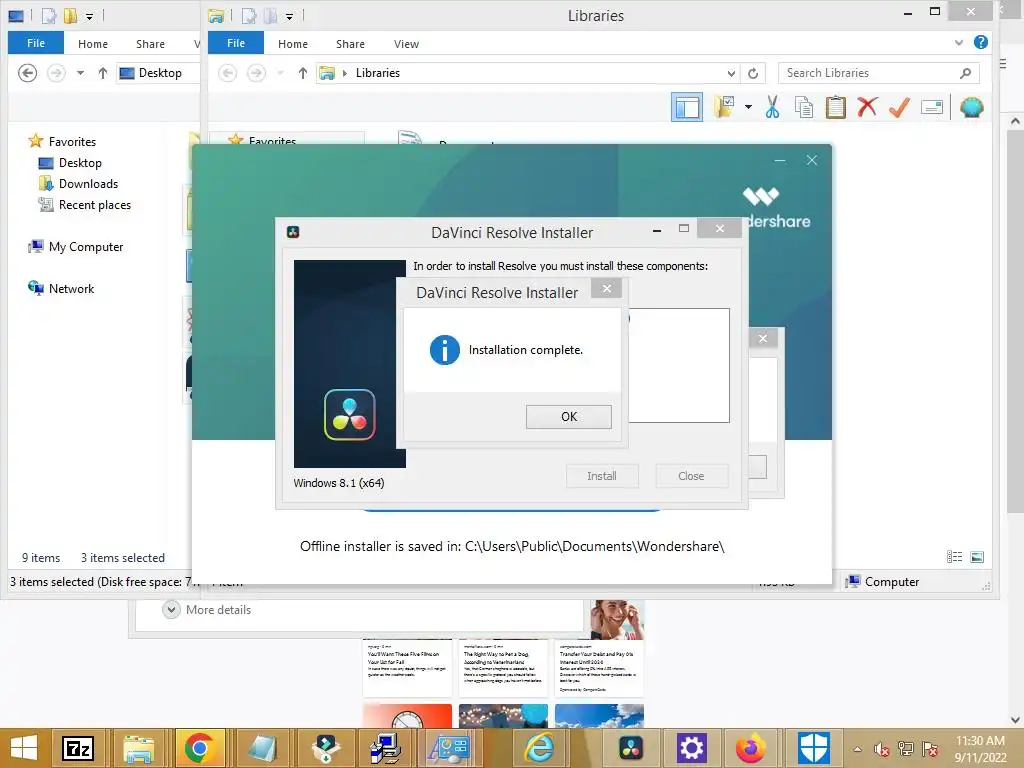Click the Paste clipboard icon
The image size is (1024, 768).
pos(835,107)
